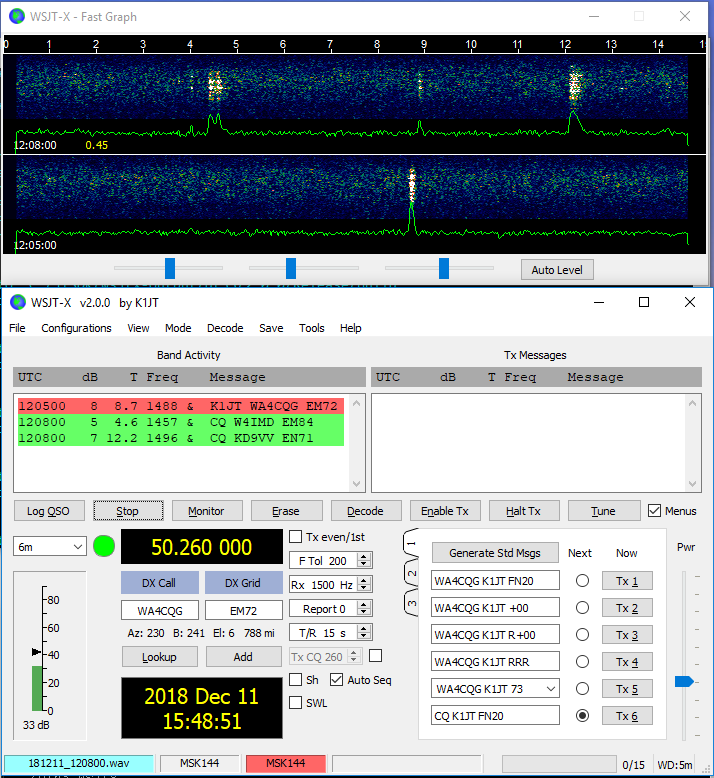Click the globe icon in Fast Graph window
The image size is (714, 778).
coord(17,16)
